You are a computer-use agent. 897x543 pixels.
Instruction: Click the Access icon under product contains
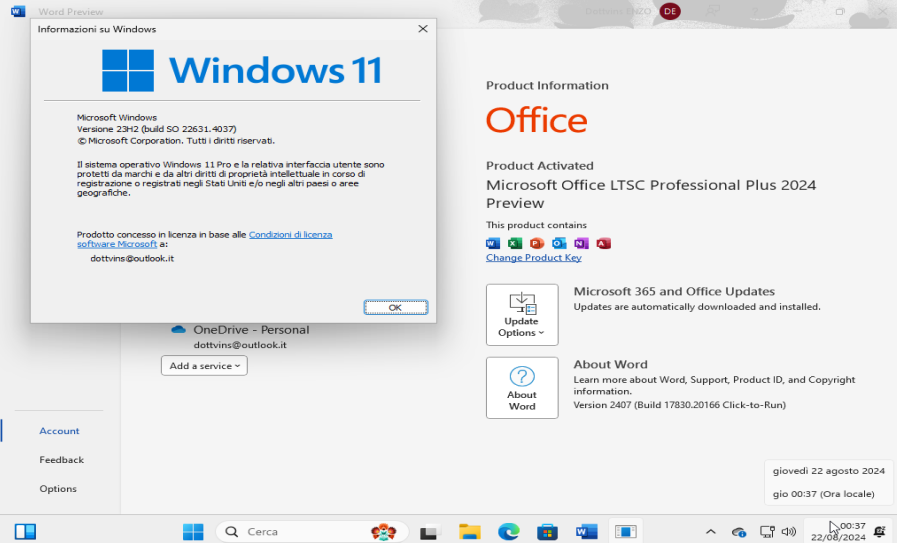point(604,243)
